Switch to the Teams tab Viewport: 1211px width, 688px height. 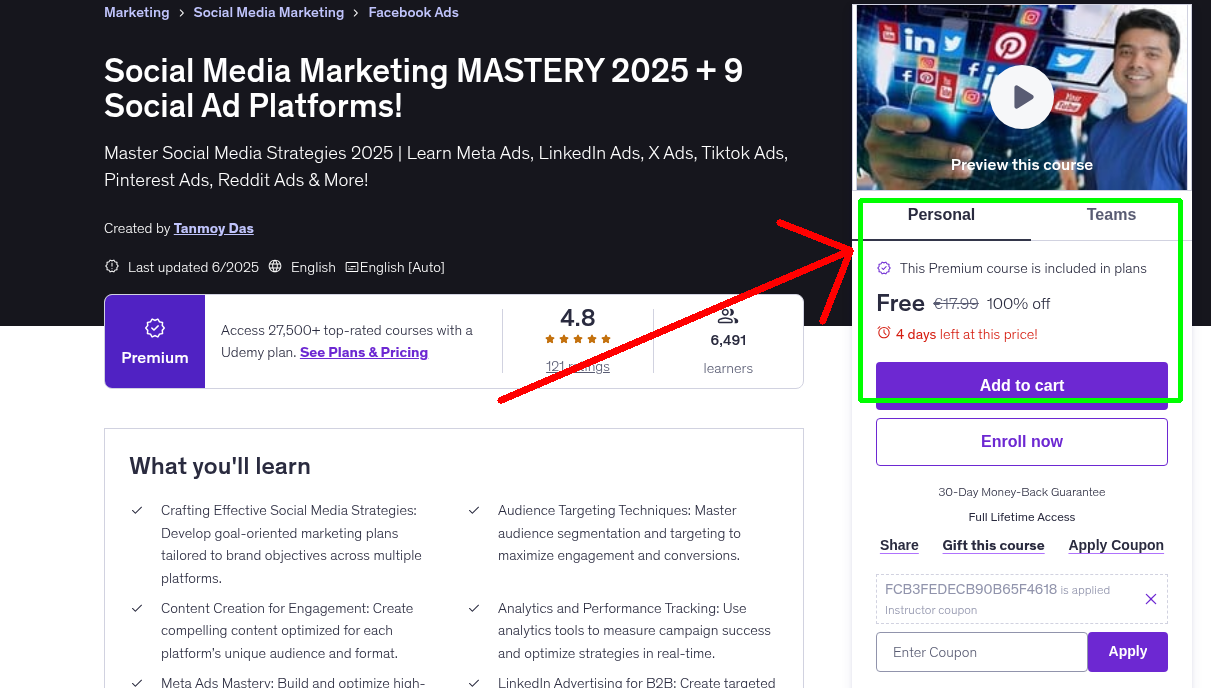pyautogui.click(x=1111, y=214)
